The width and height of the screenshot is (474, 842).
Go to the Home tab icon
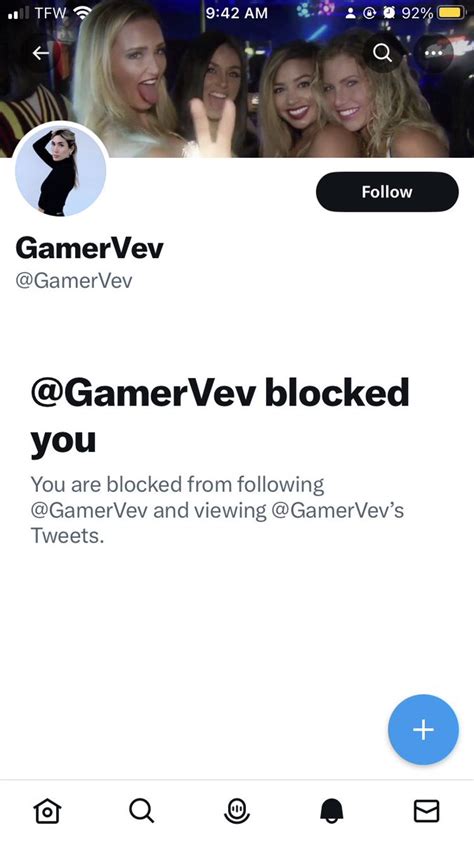coord(47,810)
